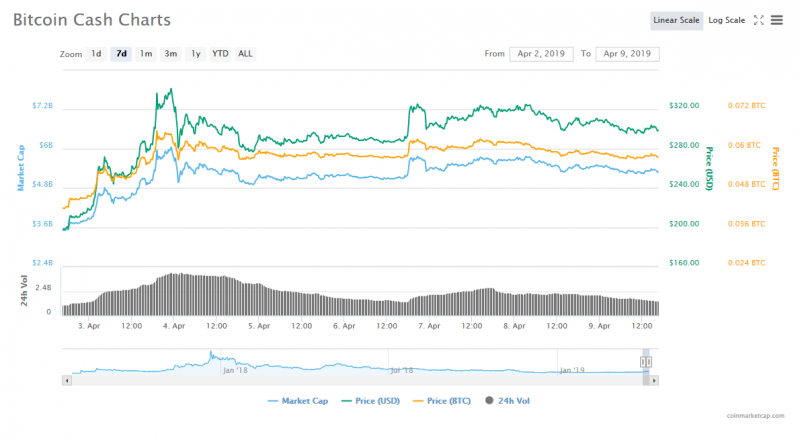Select the 1d zoom range
800x440 pixels.
(96, 54)
